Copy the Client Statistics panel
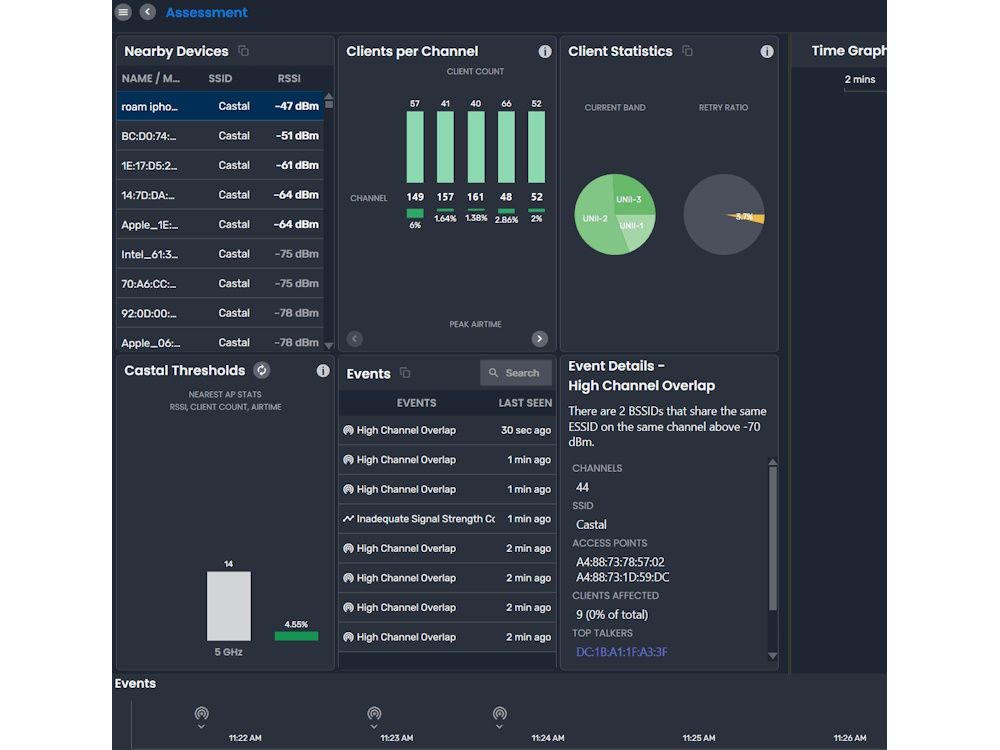1000x750 pixels. coord(687,50)
